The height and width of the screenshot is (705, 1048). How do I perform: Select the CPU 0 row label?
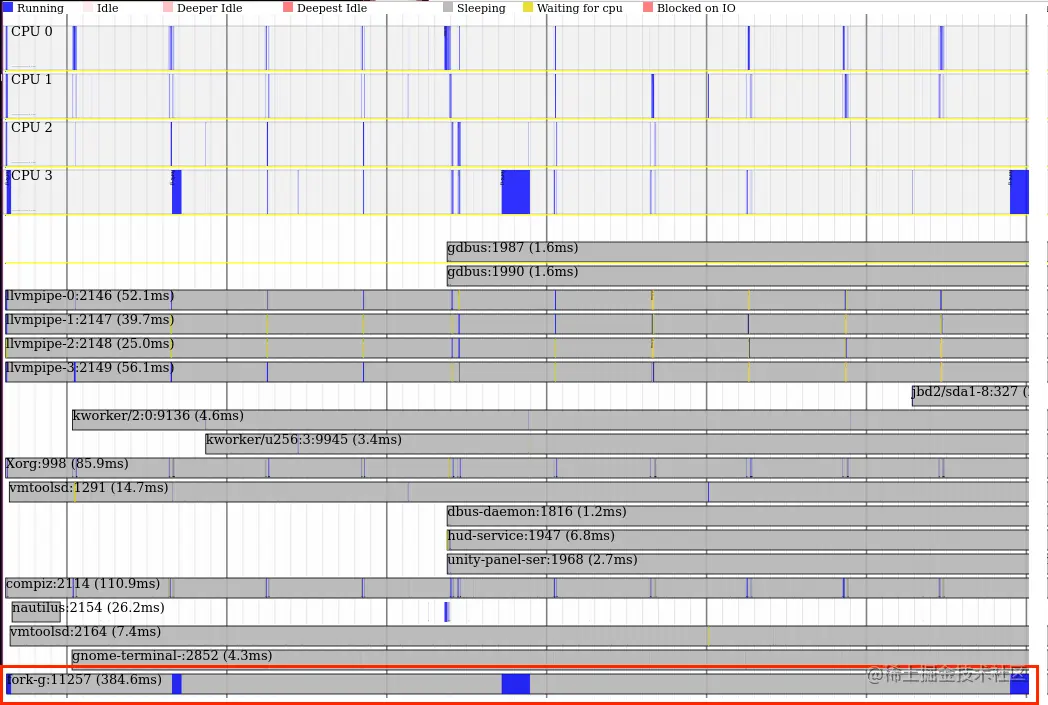tap(31, 31)
